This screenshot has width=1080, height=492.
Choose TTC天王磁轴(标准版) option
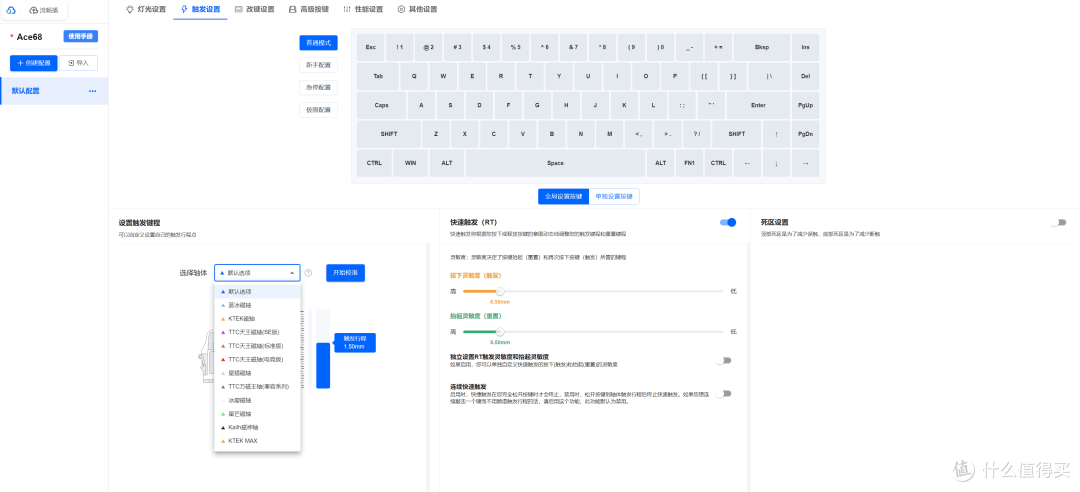click(x=257, y=346)
